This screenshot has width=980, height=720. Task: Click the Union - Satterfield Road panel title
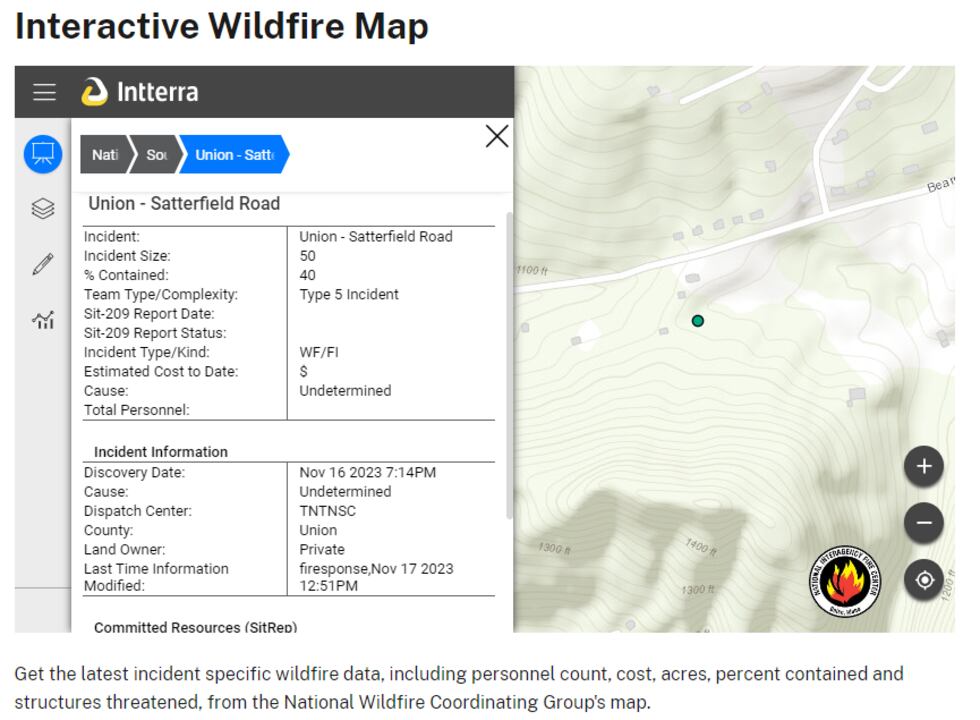click(x=184, y=204)
